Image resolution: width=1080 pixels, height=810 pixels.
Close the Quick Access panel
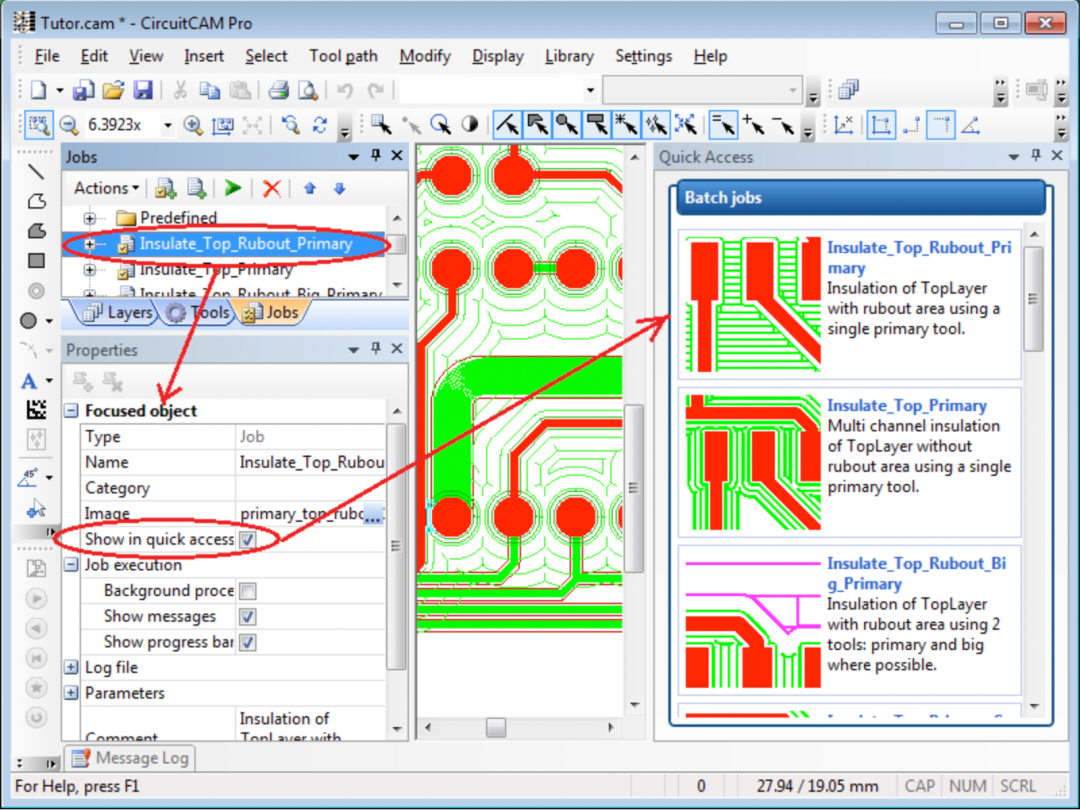1057,156
